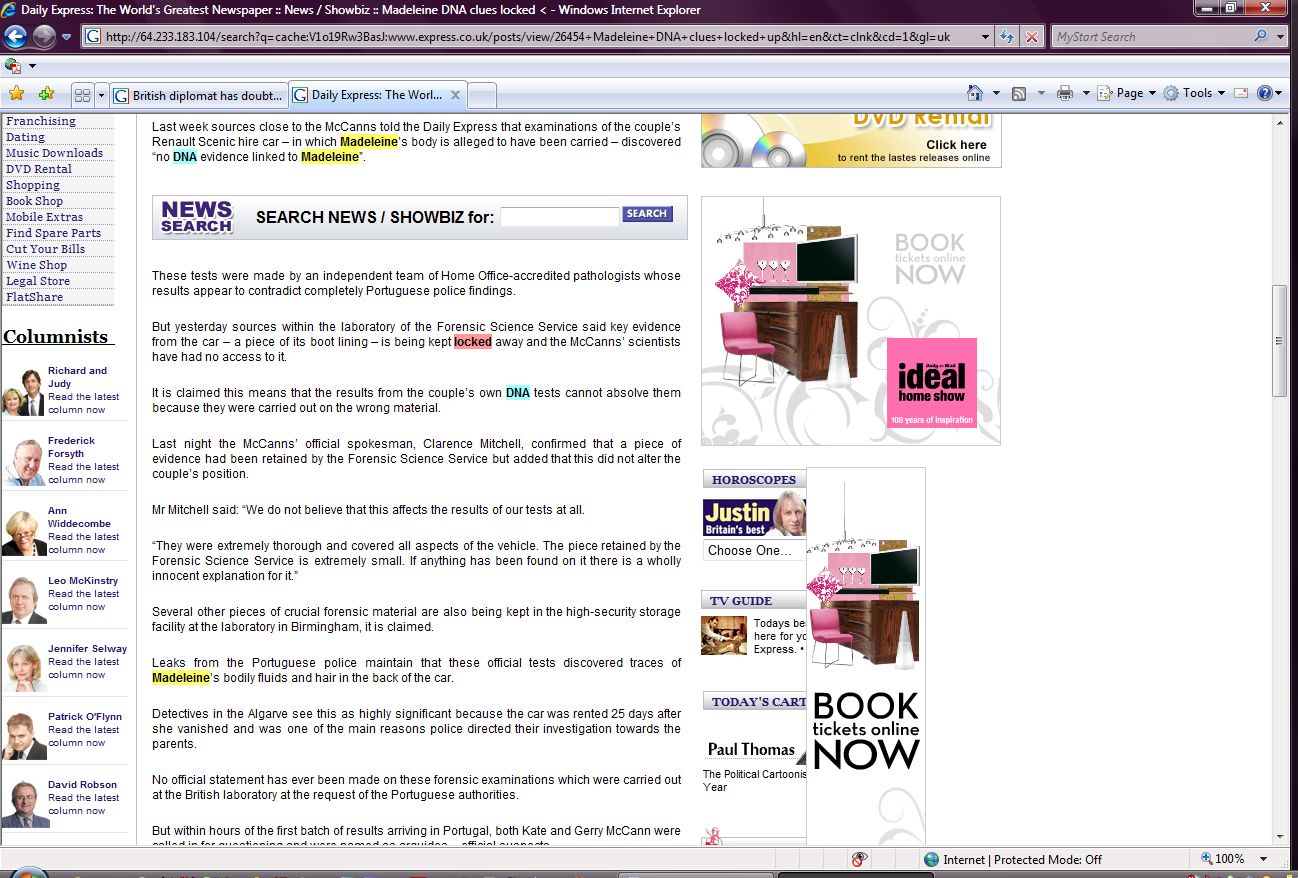Close the Daily Express tab
This screenshot has width=1298, height=878.
(455, 95)
